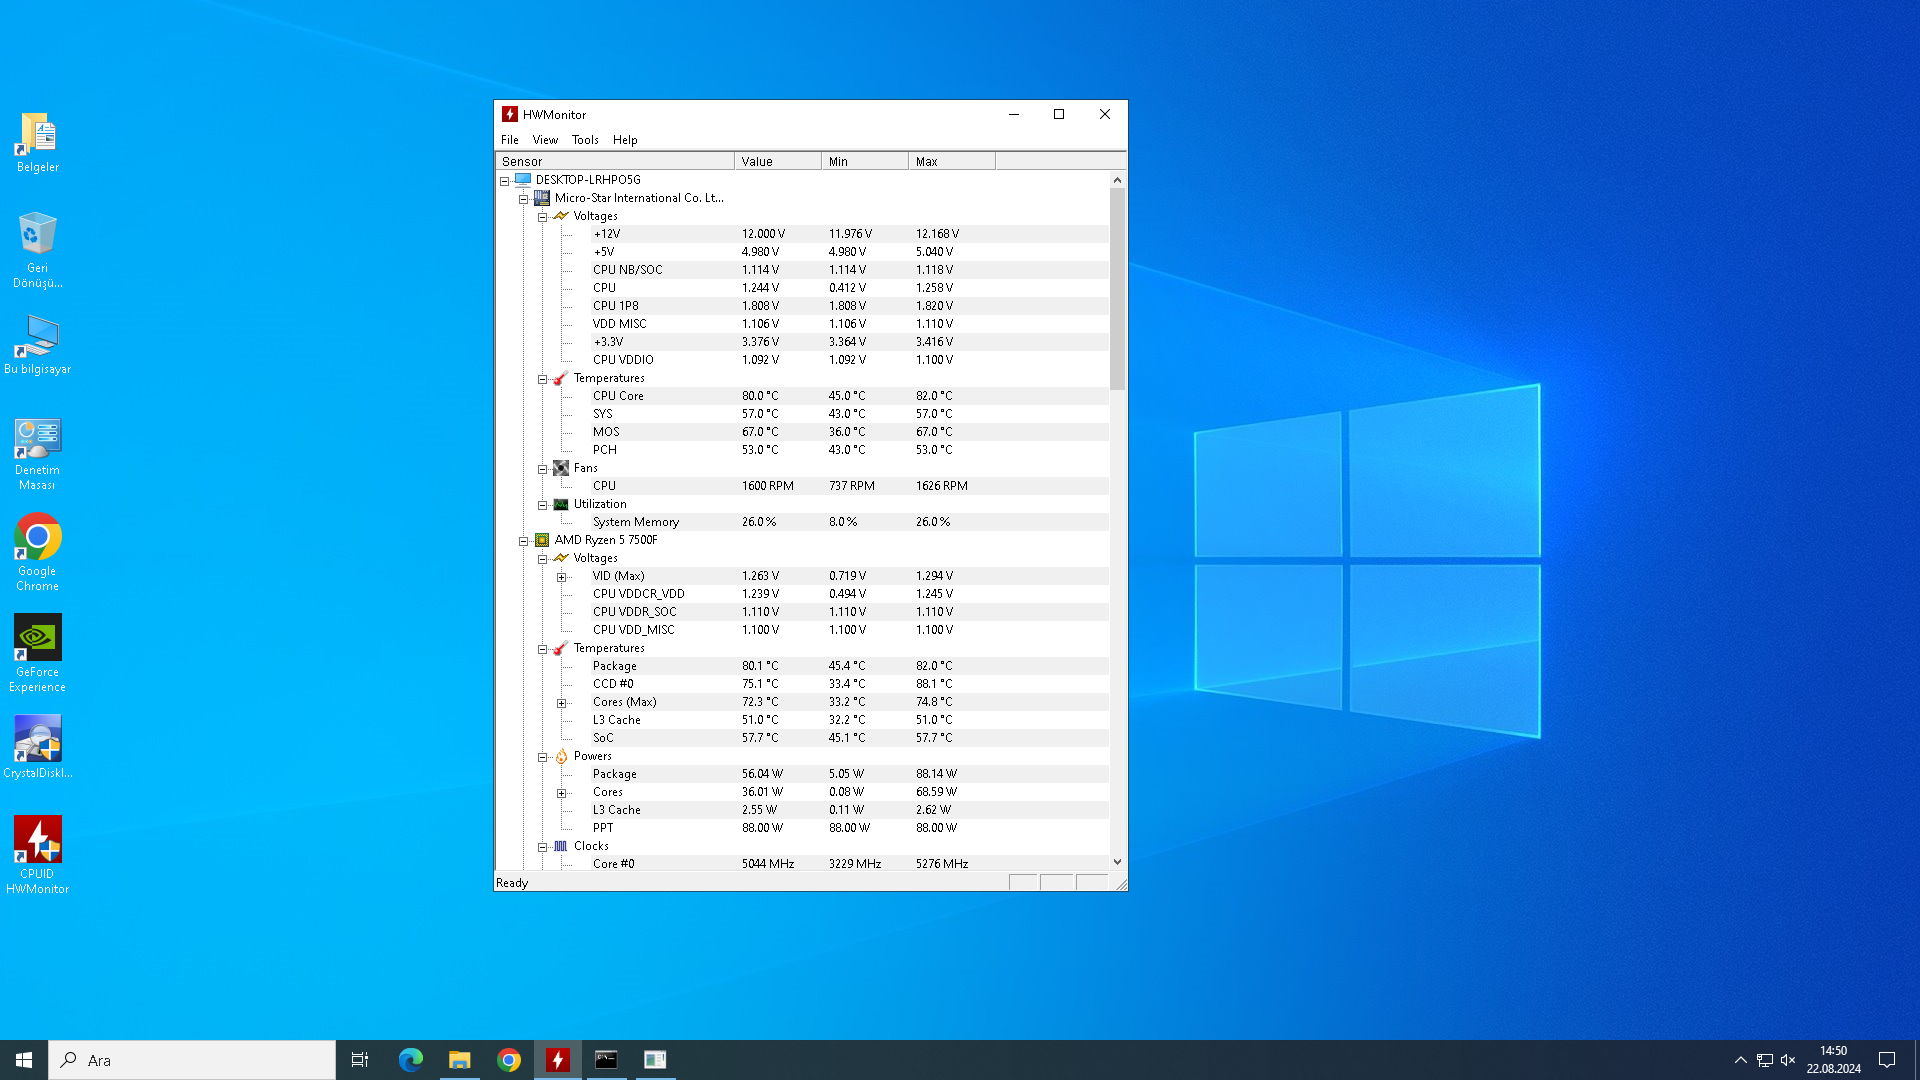Click the Min column header
Image resolution: width=1920 pixels, height=1080 pixels.
tap(865, 161)
